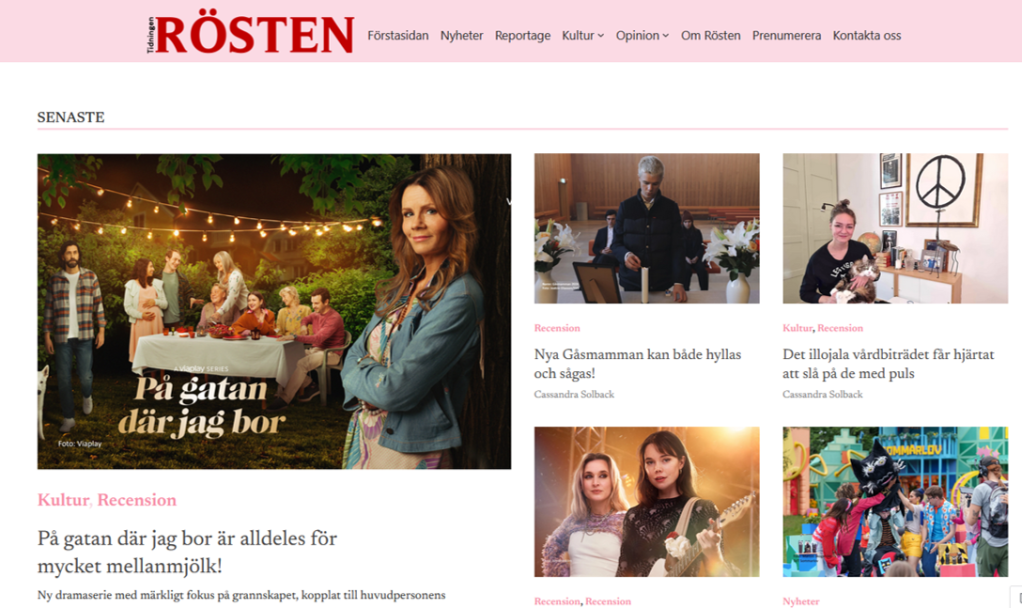
Task: Click the Kultur category under featured article
Action: 63,500
